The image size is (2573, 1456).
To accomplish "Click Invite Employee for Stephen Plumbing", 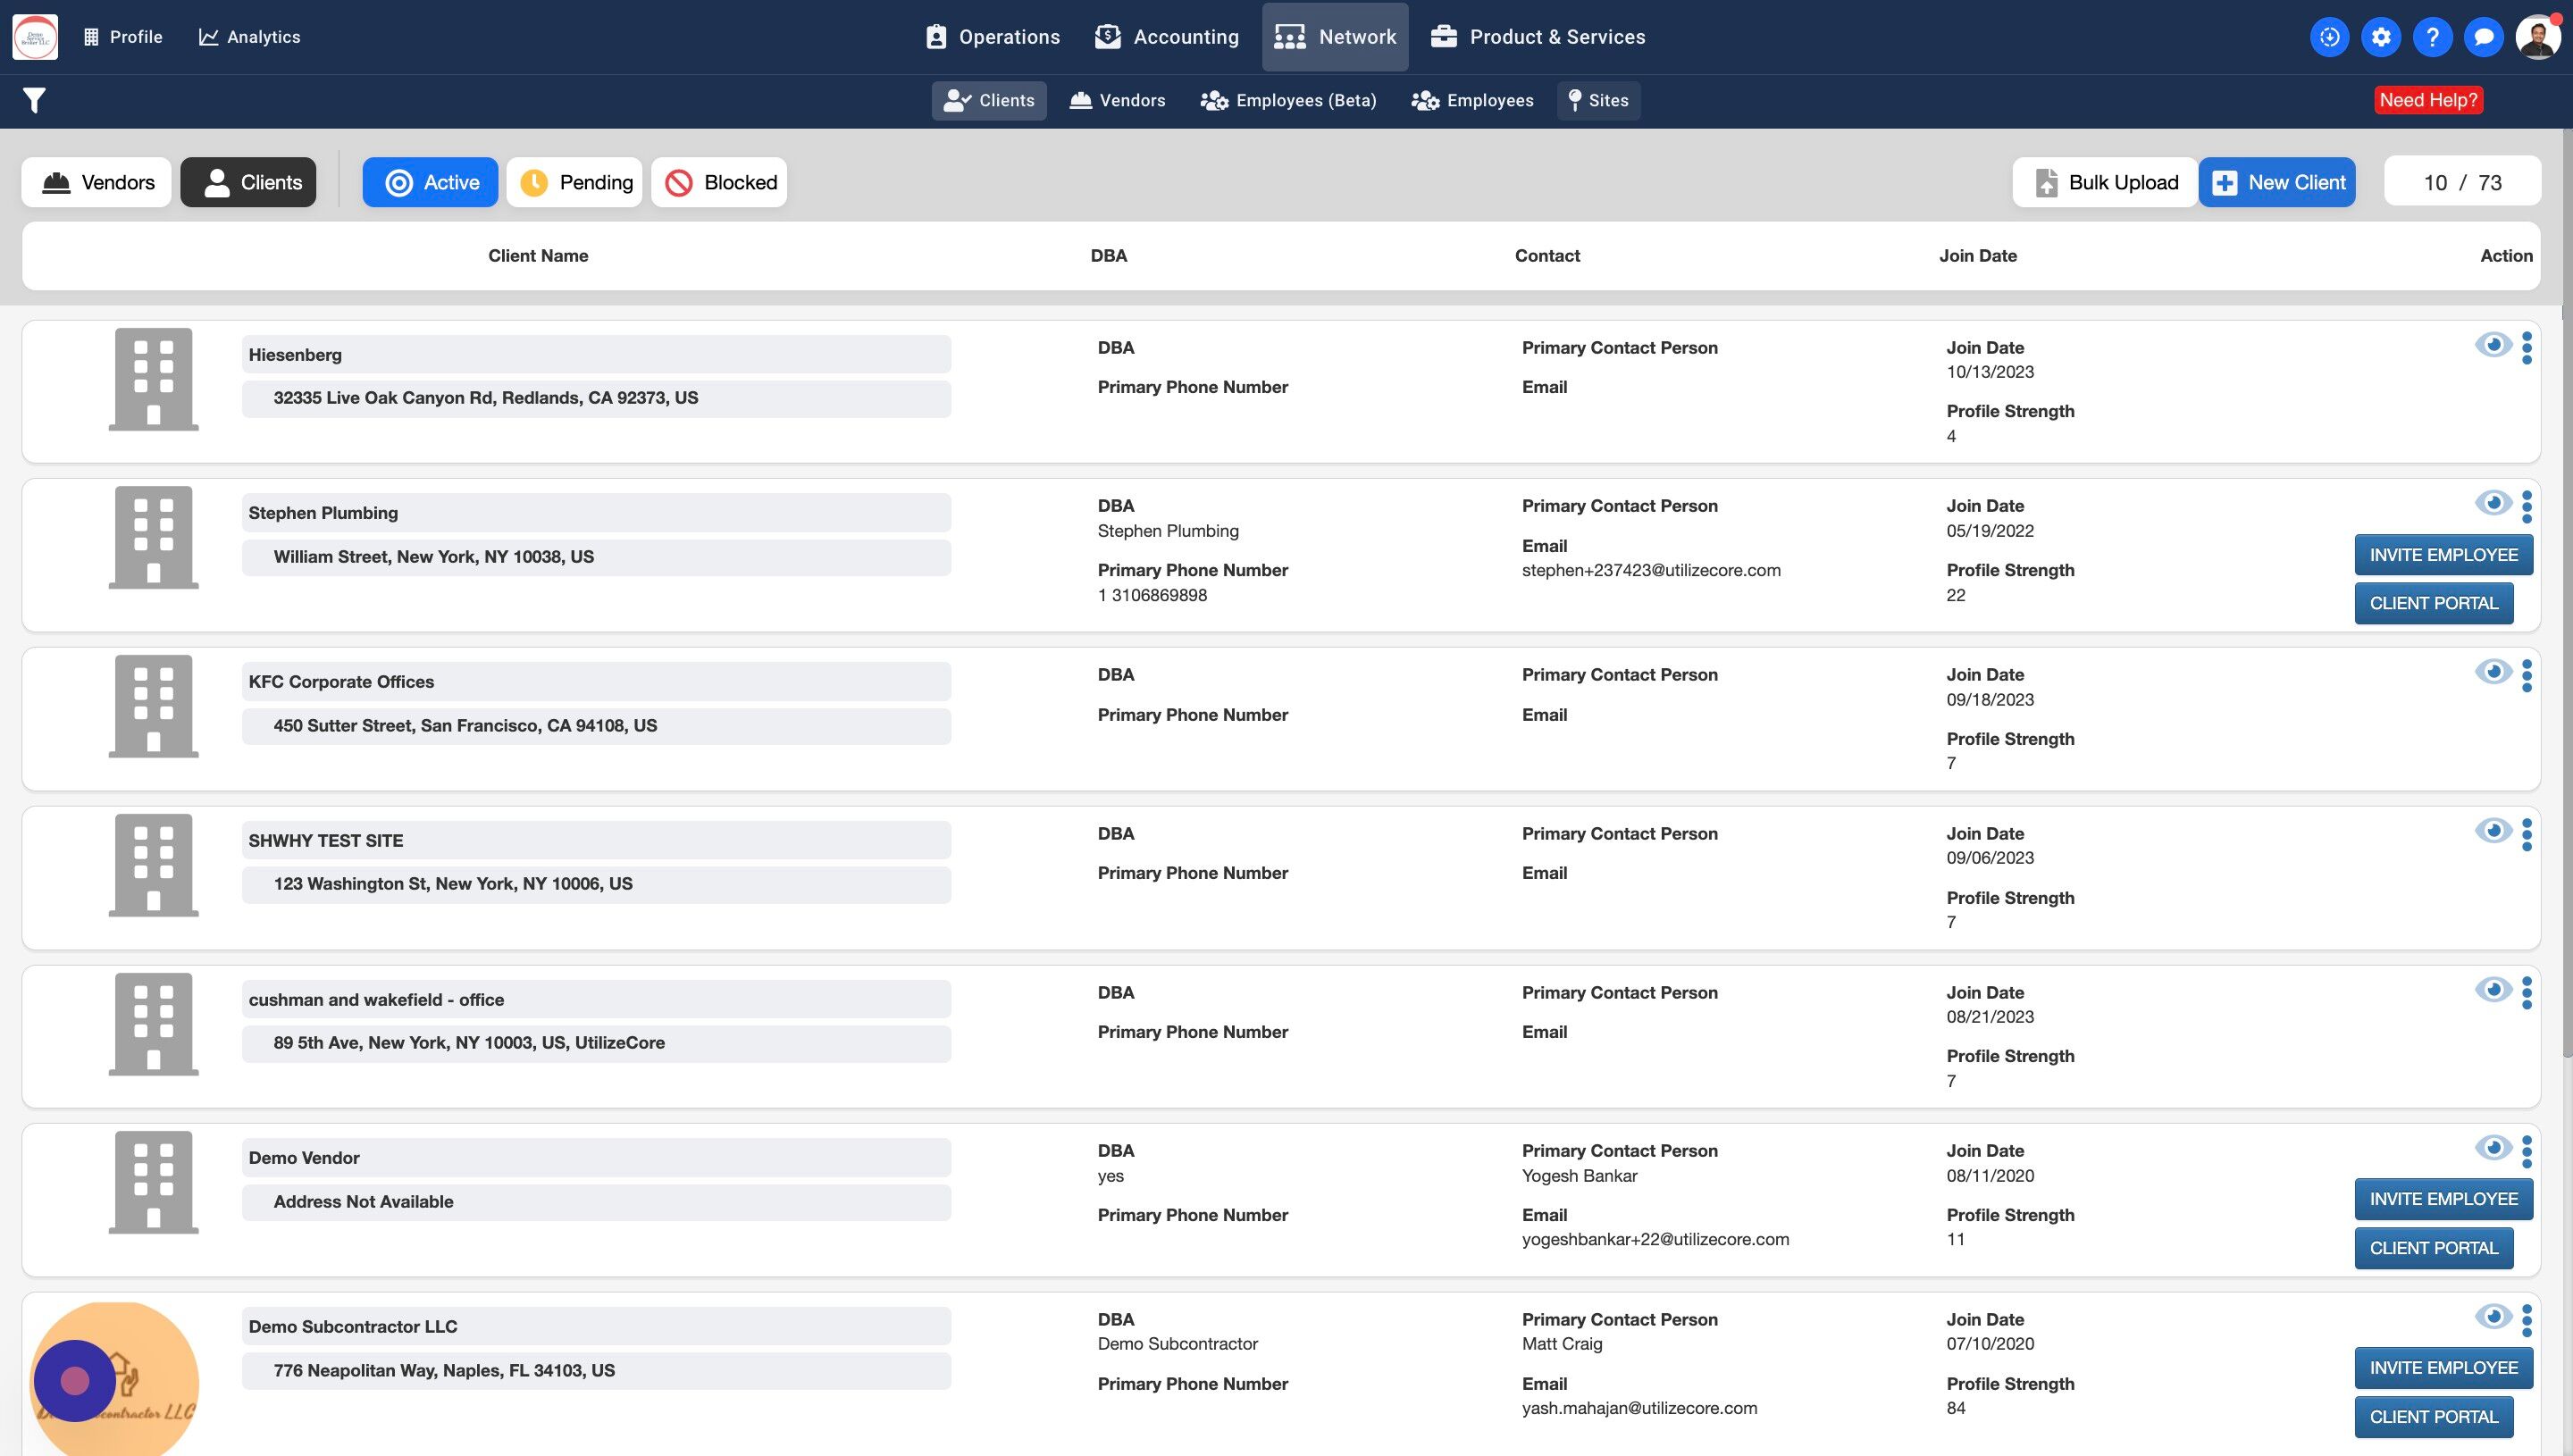I will (x=2443, y=555).
